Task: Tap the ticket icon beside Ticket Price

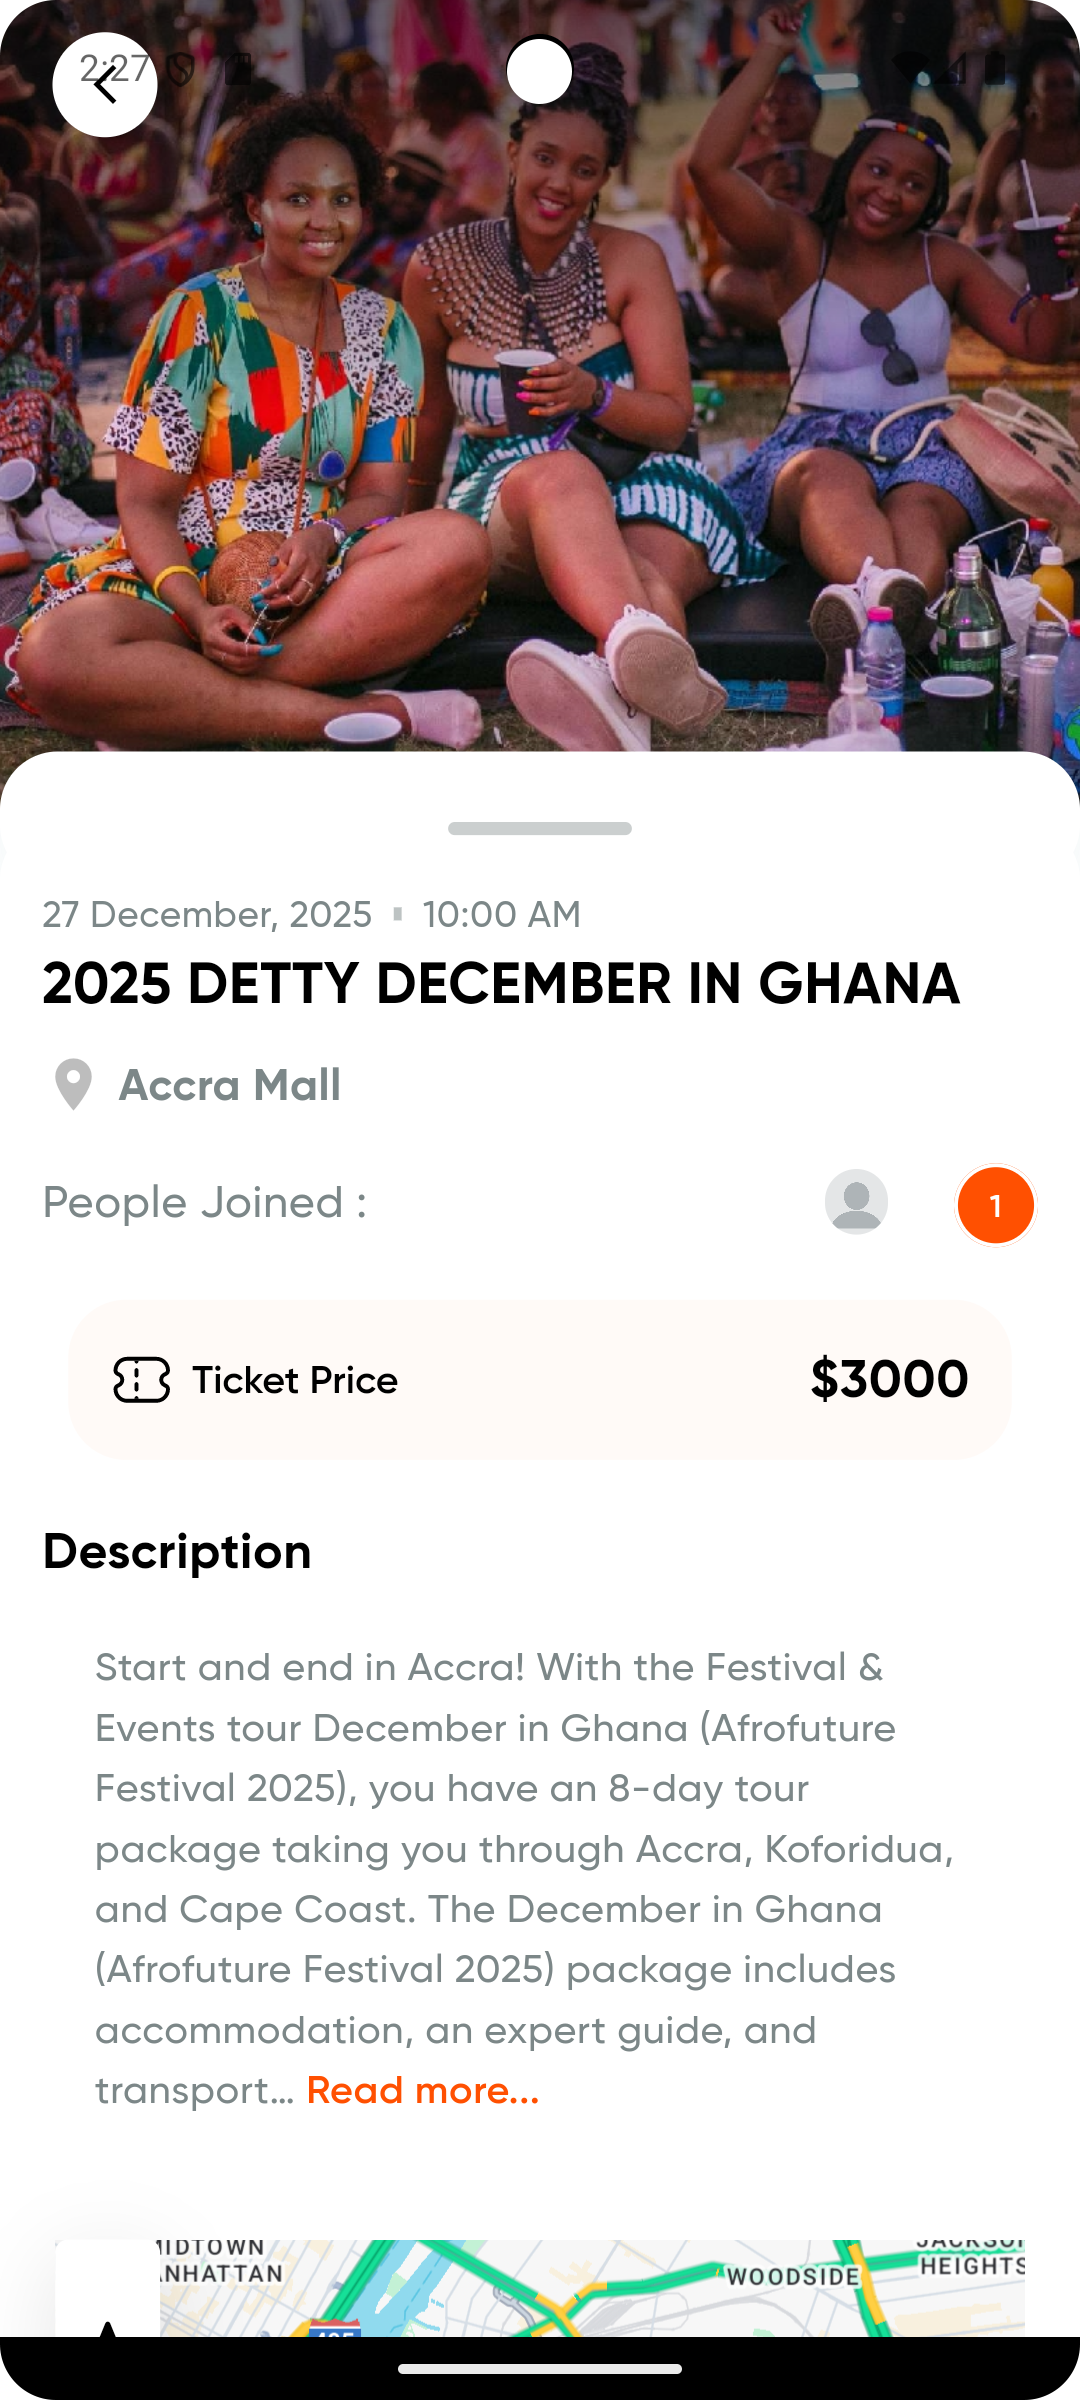Action: point(141,1380)
